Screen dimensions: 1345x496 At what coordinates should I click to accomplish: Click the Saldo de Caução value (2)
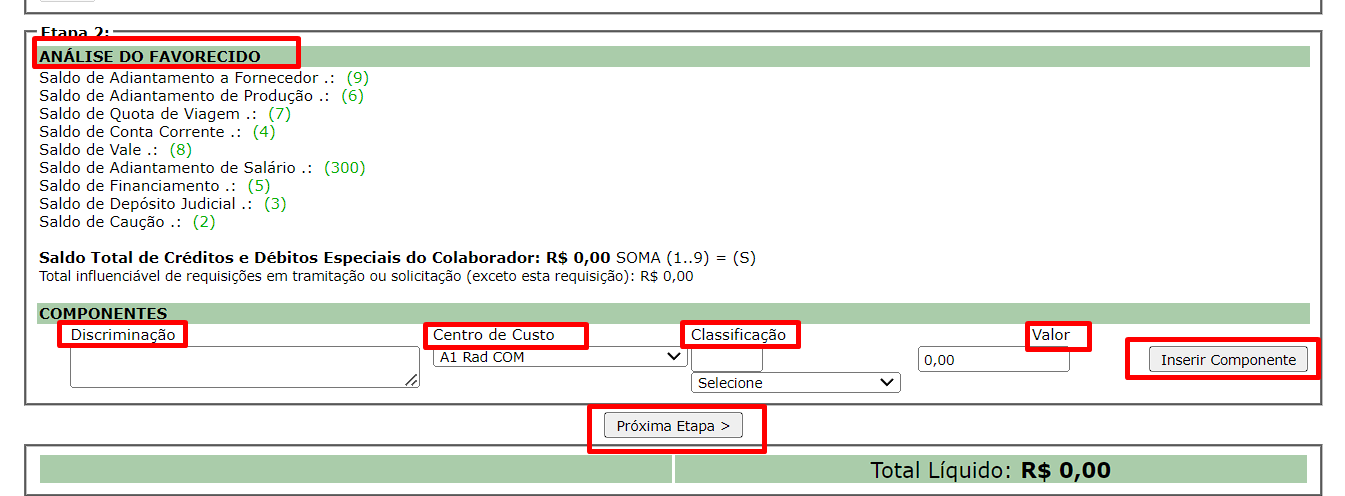click(204, 222)
